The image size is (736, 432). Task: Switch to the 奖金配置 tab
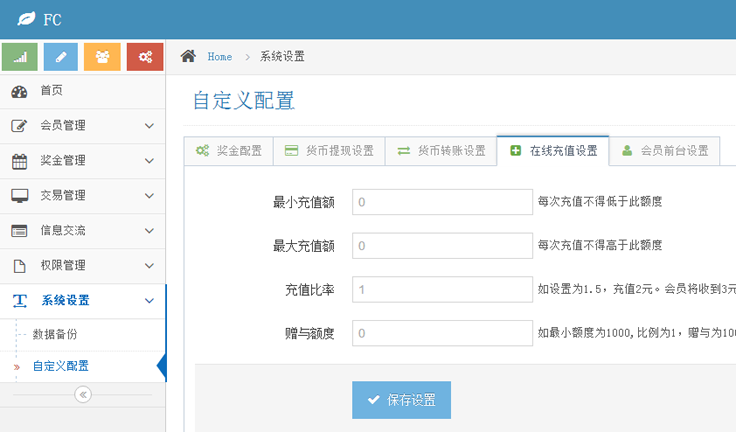228,151
